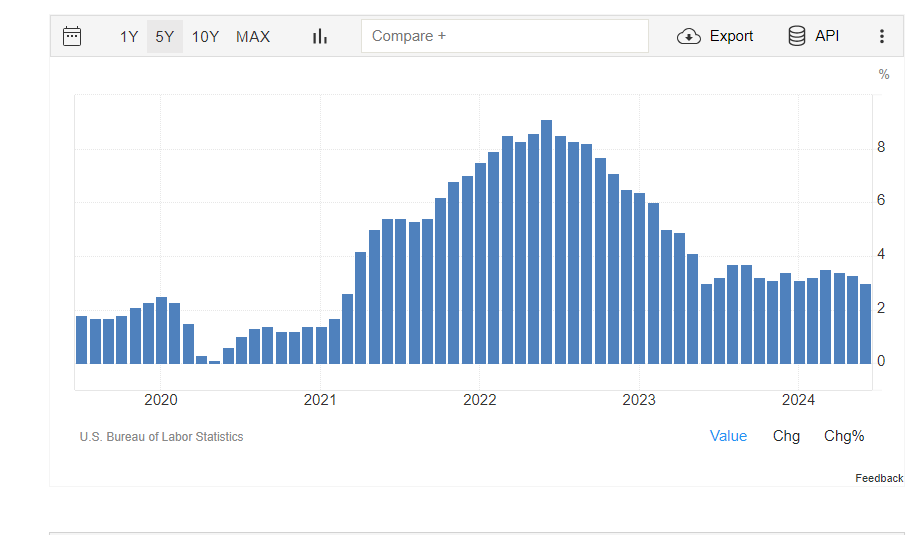911x535 pixels.
Task: Click the 2023 x-axis label
Action: point(639,400)
